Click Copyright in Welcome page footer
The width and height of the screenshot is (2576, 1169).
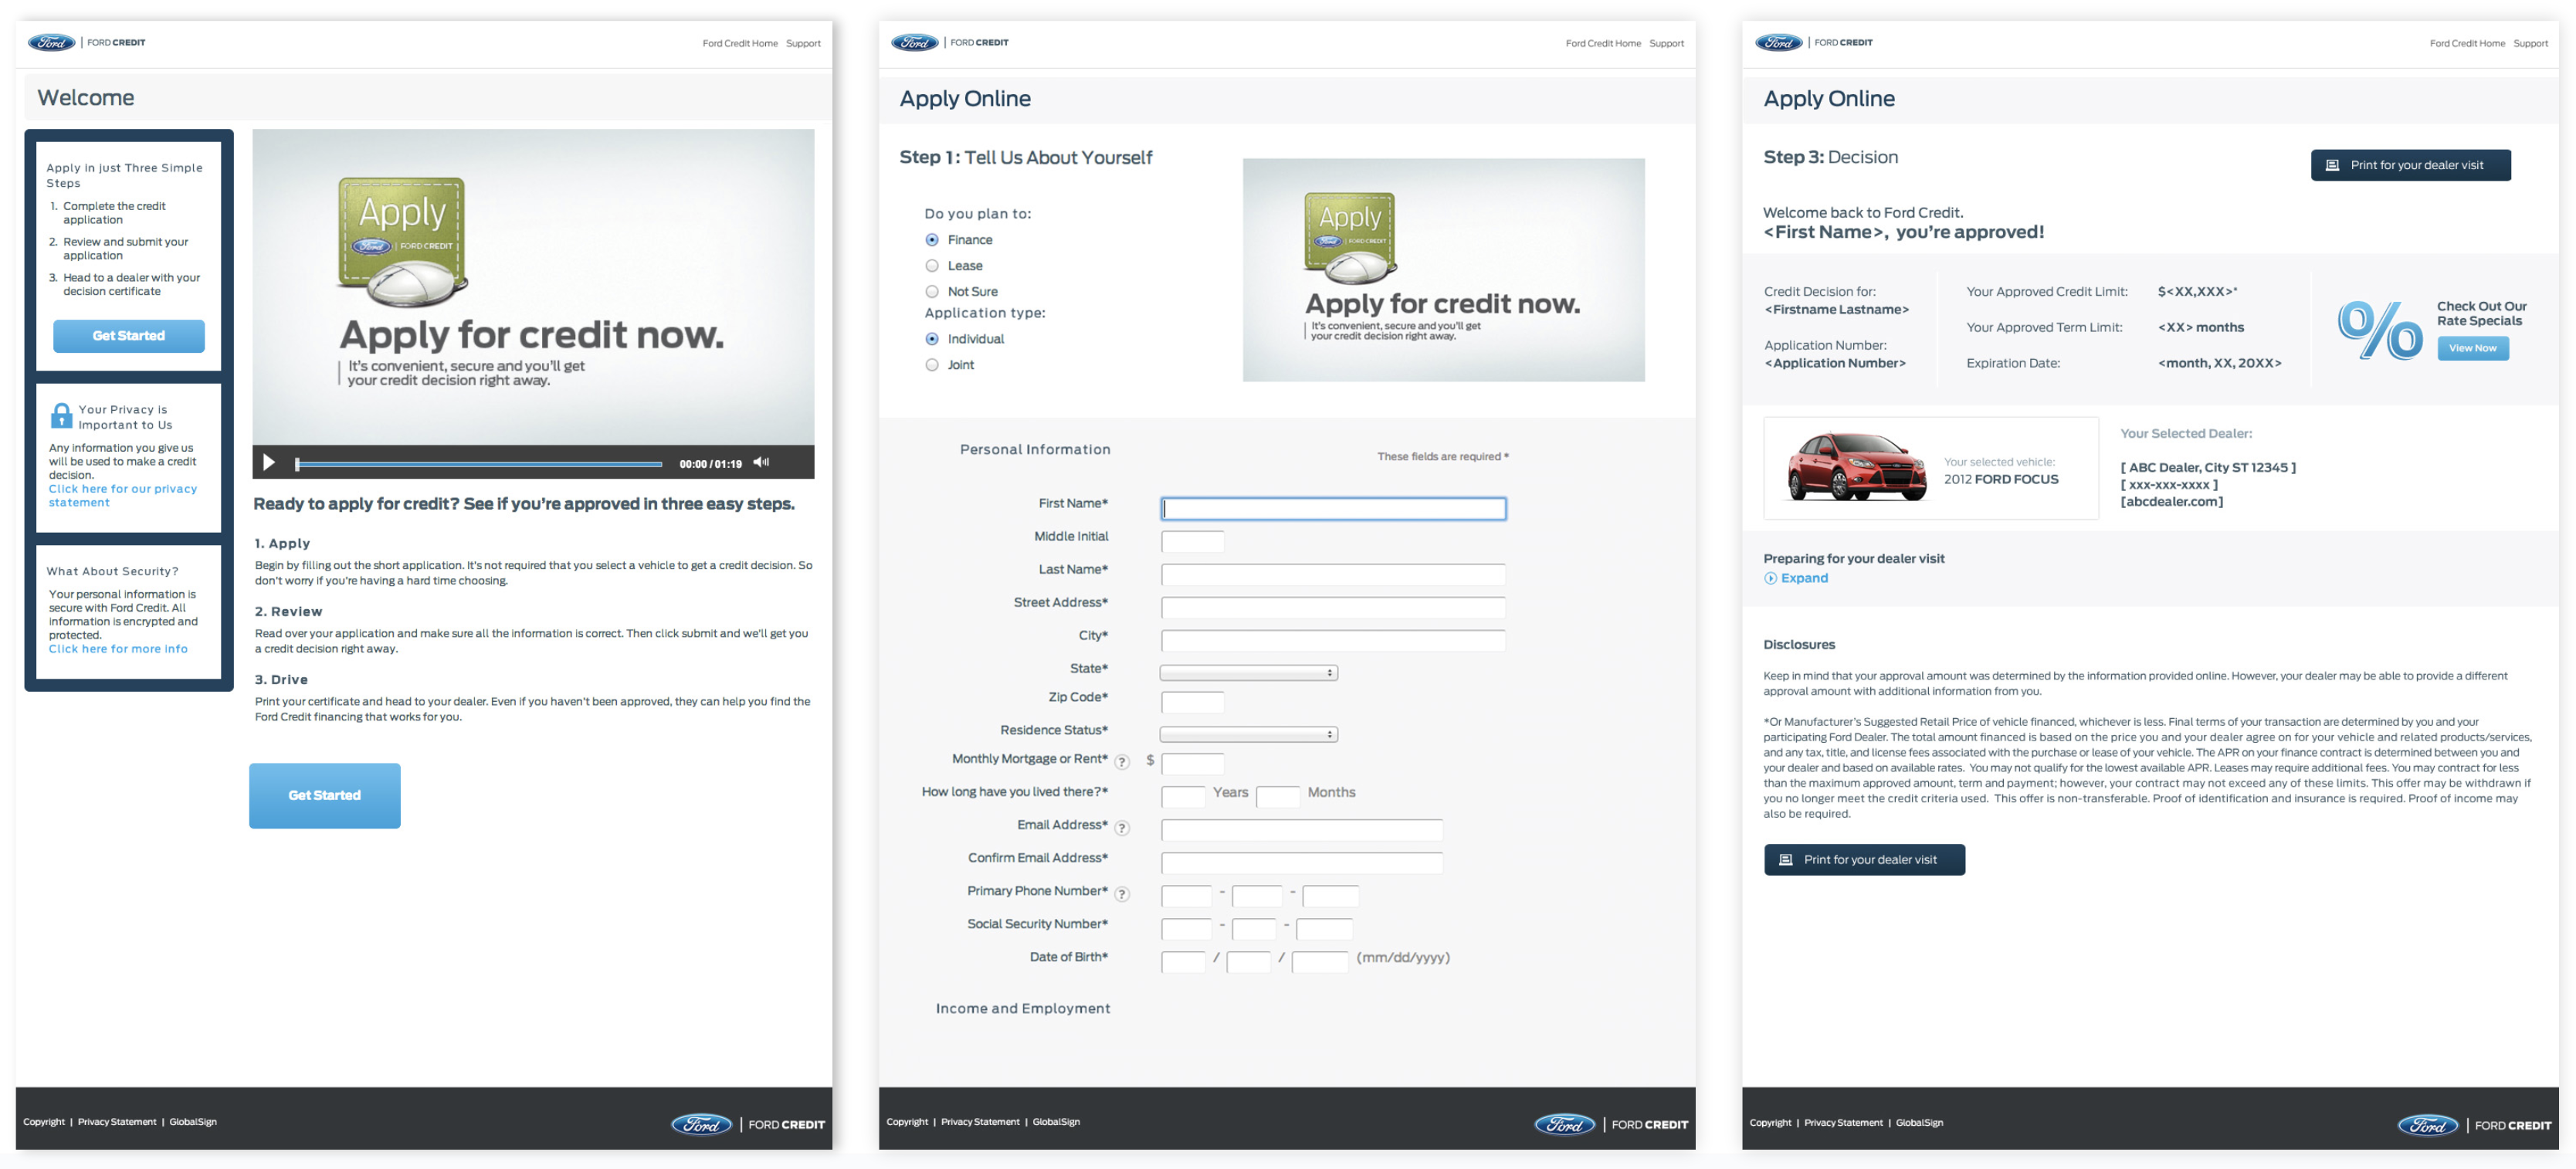pos(44,1122)
